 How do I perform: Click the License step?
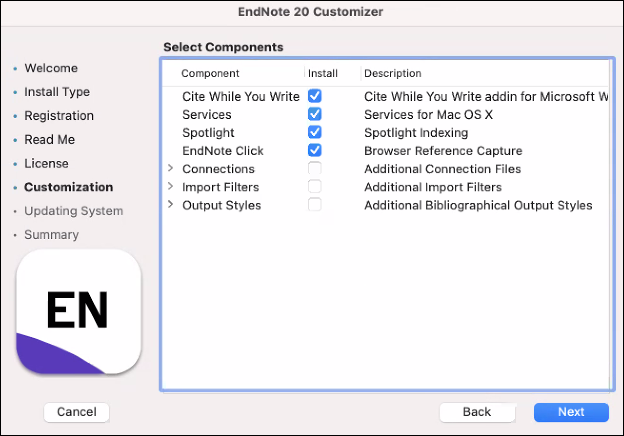[46, 164]
